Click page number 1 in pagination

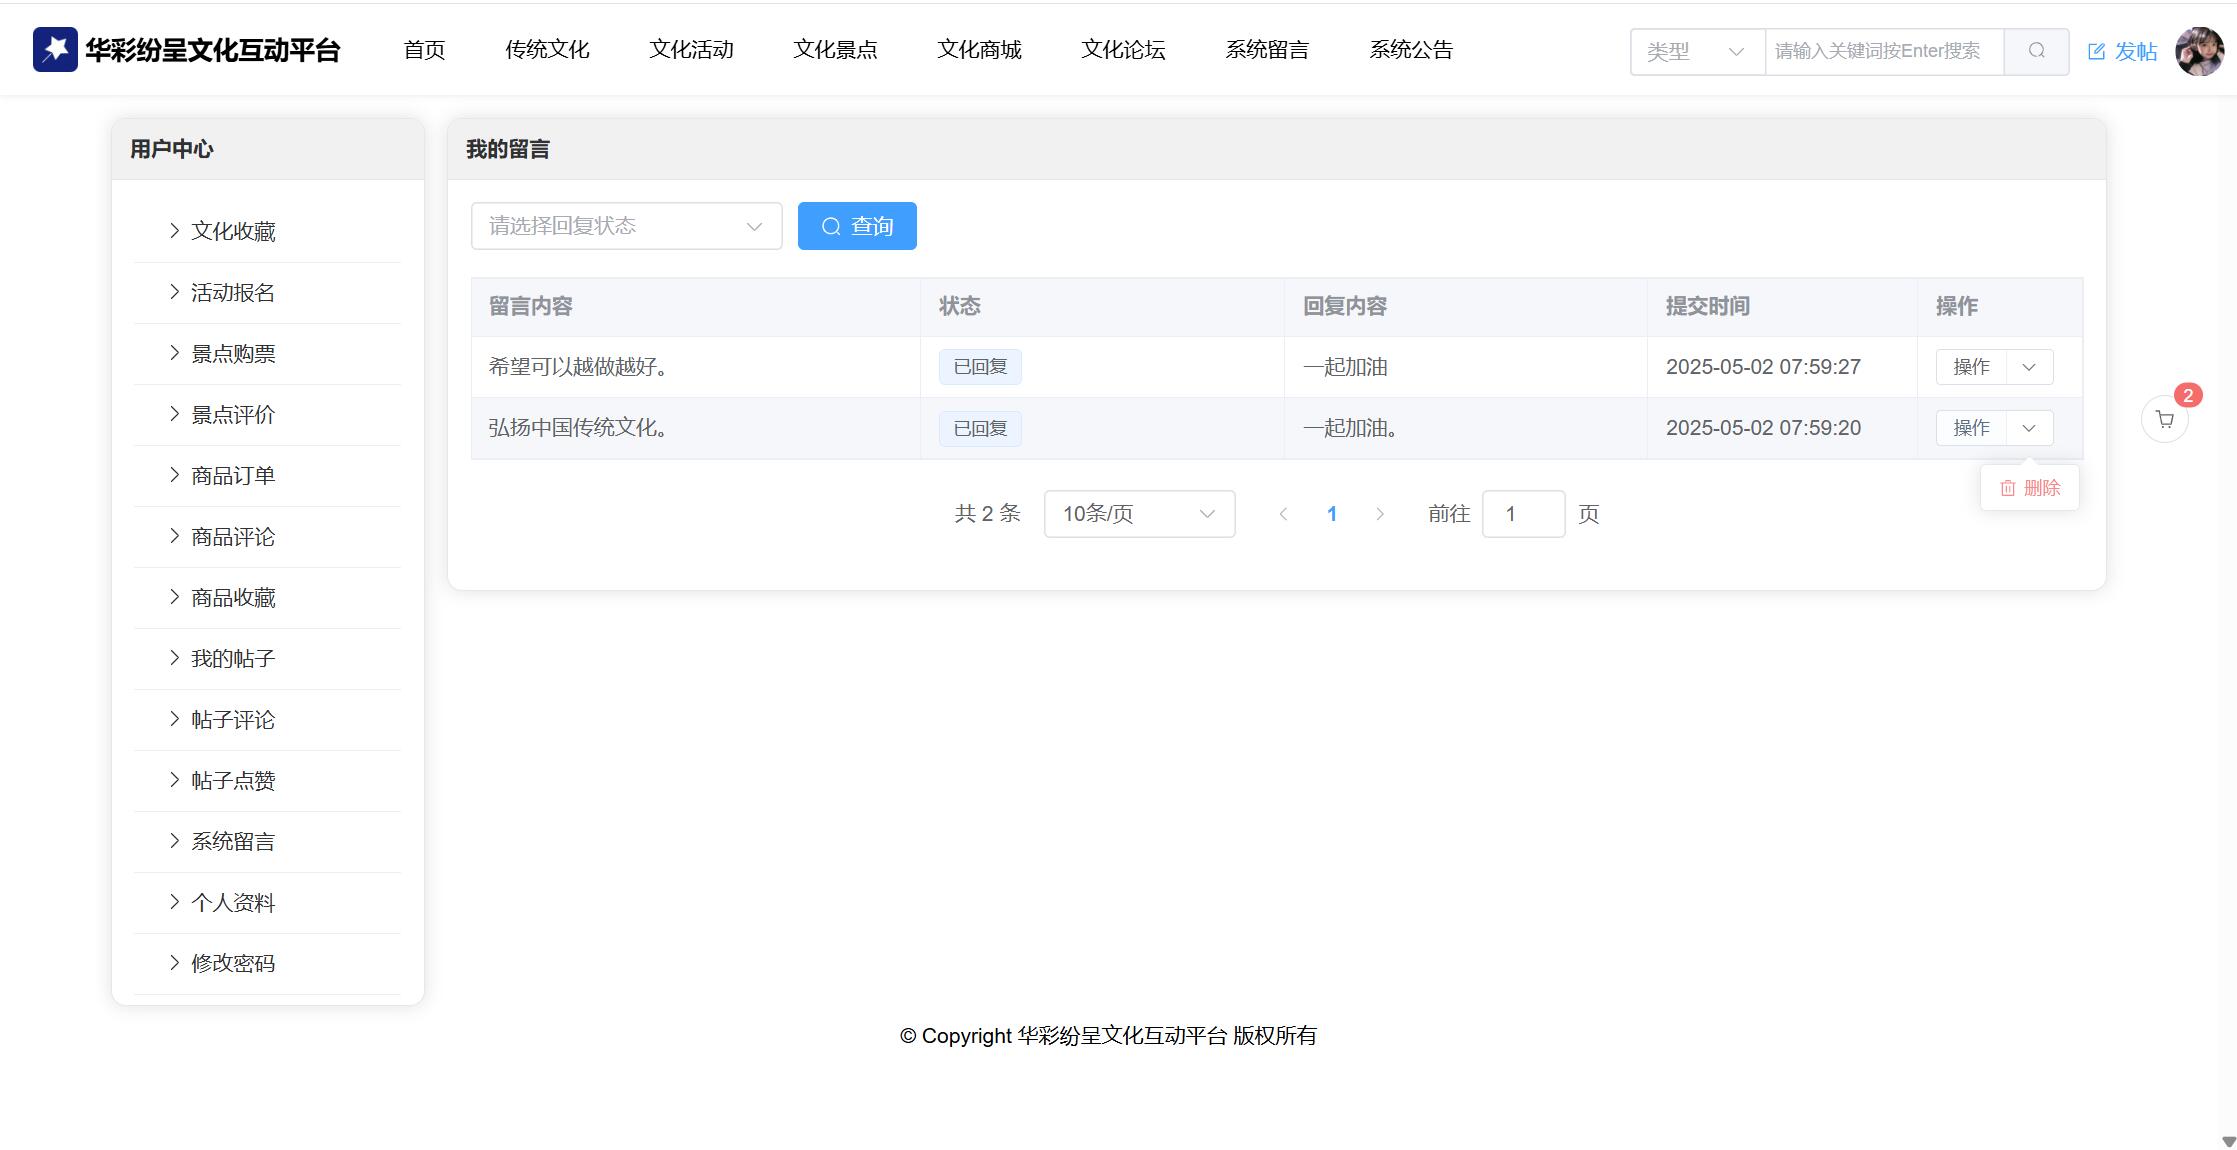point(1332,514)
